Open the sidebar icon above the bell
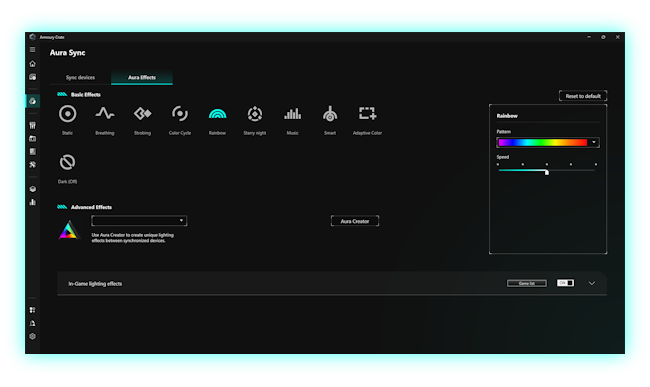The height and width of the screenshot is (387, 650). tap(32, 310)
